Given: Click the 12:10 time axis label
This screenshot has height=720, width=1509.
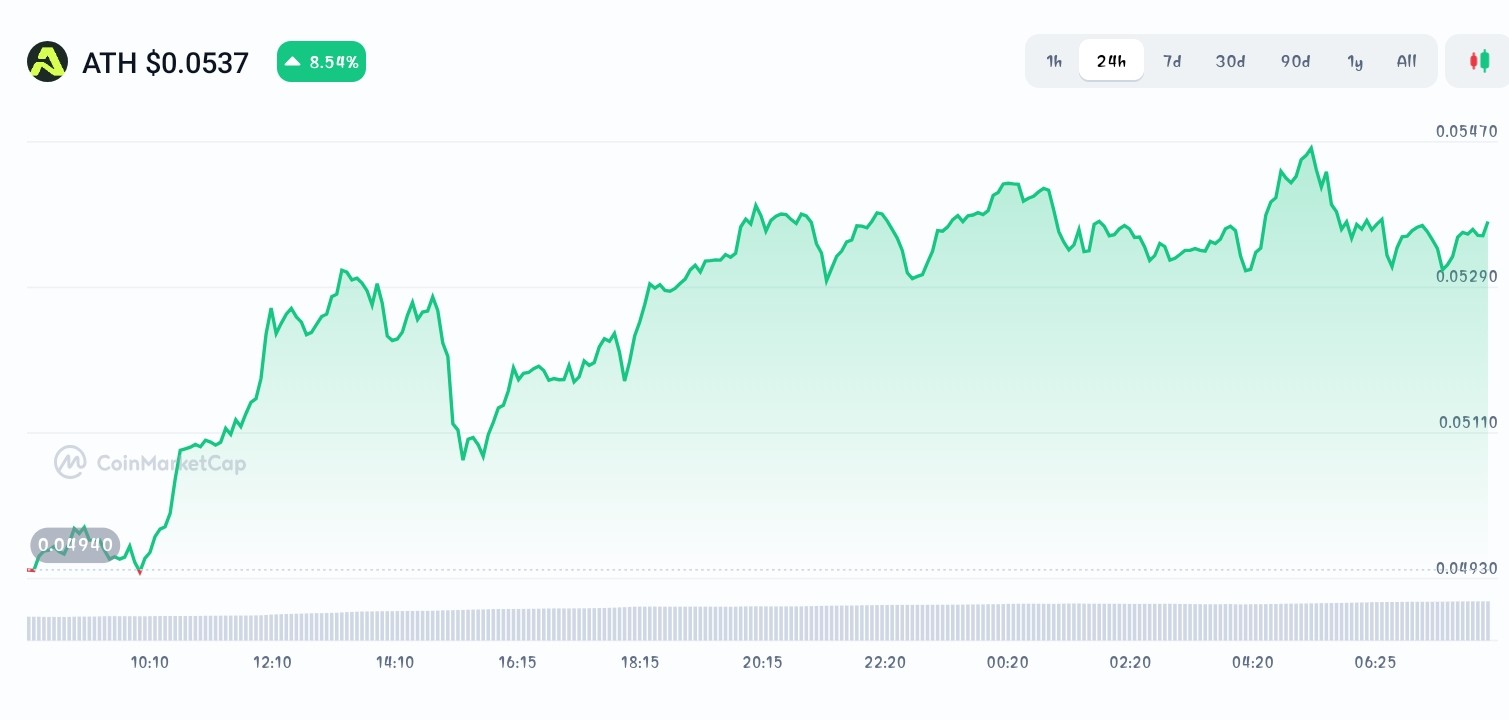Looking at the screenshot, I should click(272, 662).
